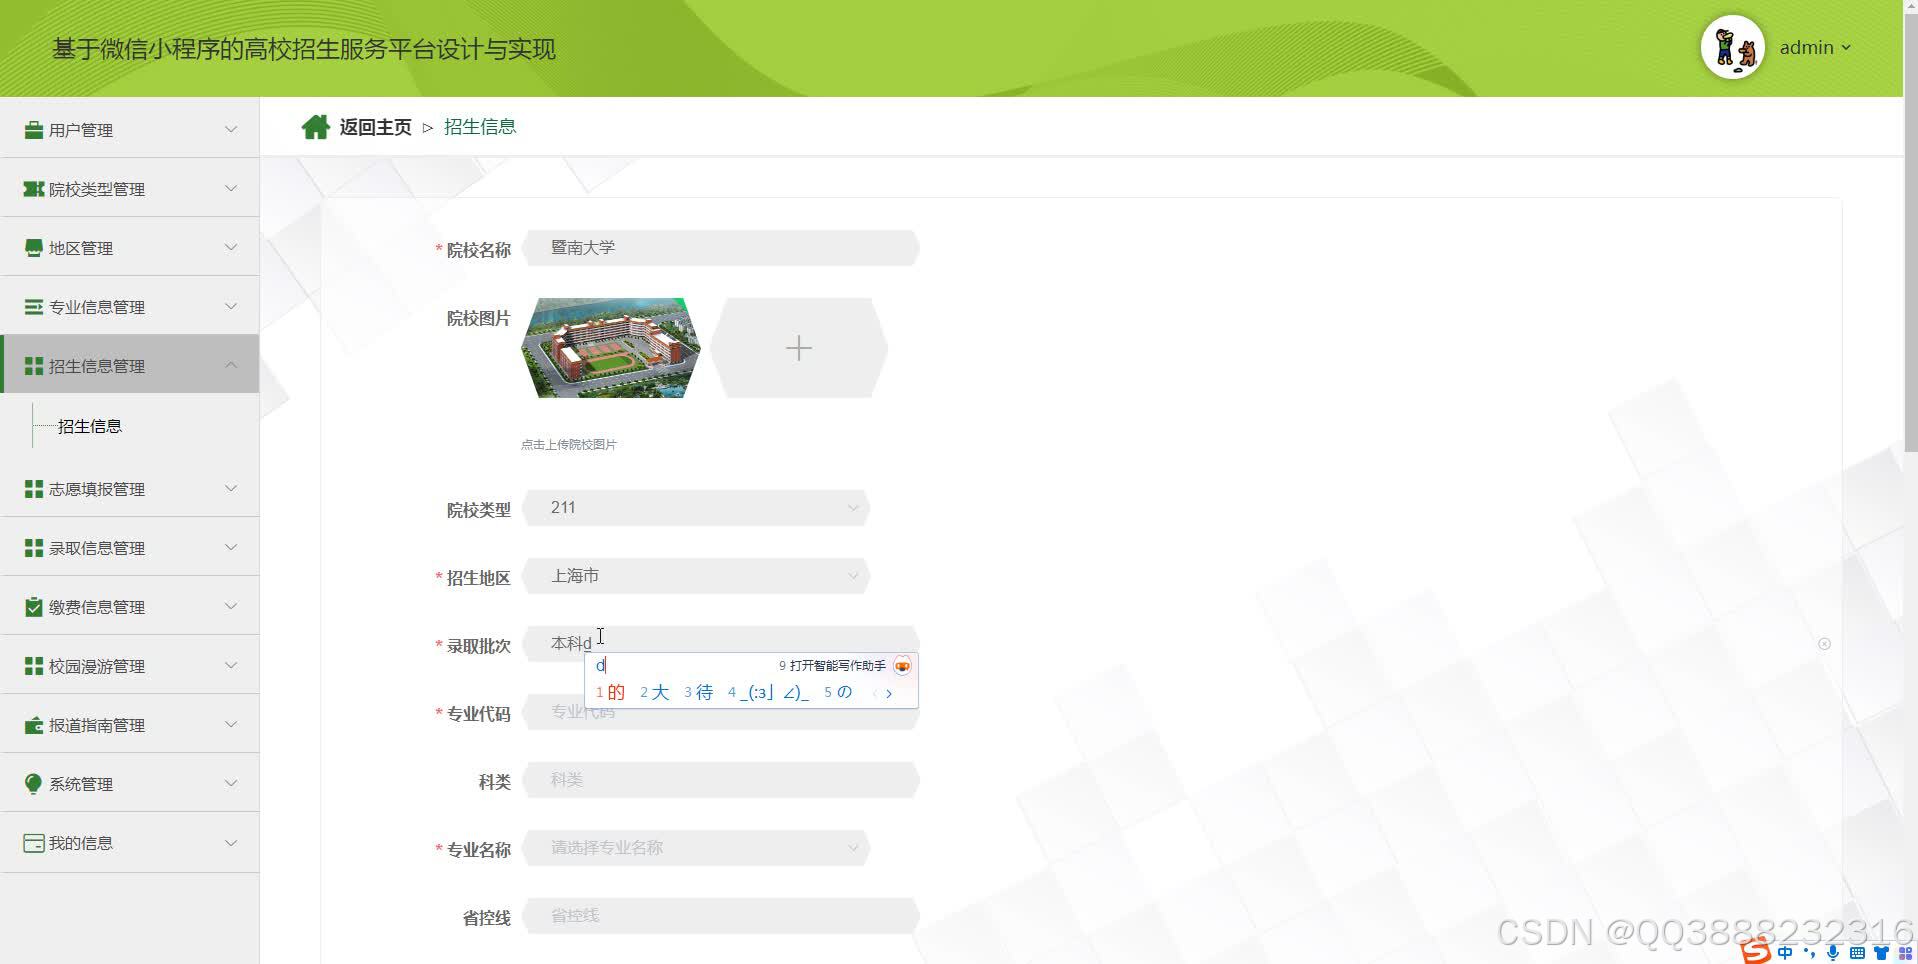Click the 系统管理 bulb icon
The image size is (1918, 964).
coord(33,784)
